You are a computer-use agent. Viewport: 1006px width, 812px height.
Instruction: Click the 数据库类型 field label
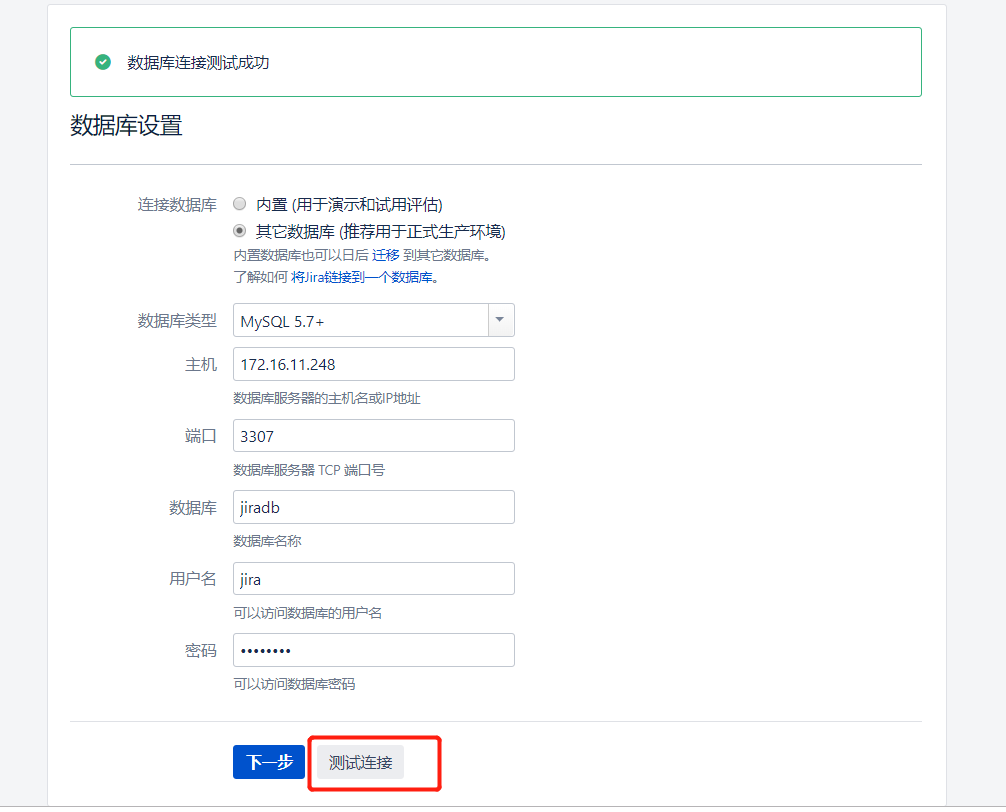pos(177,321)
